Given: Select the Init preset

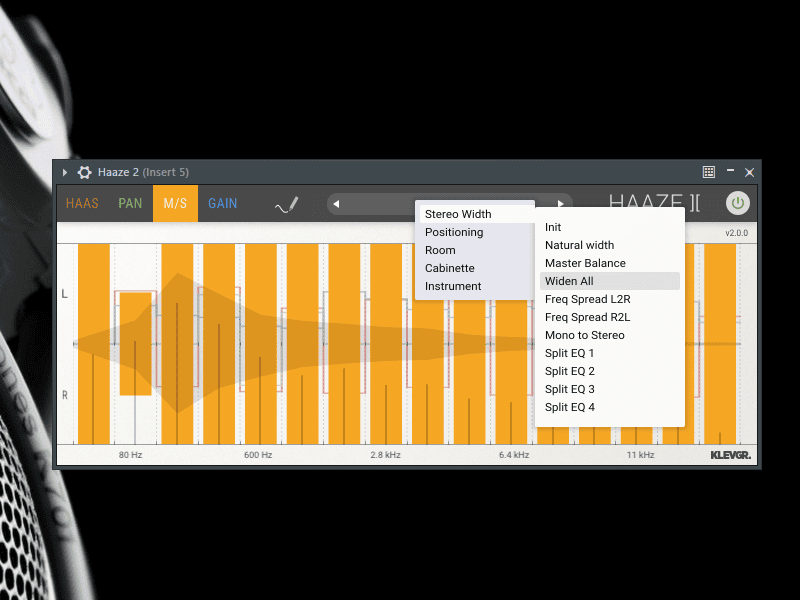Looking at the screenshot, I should [553, 227].
